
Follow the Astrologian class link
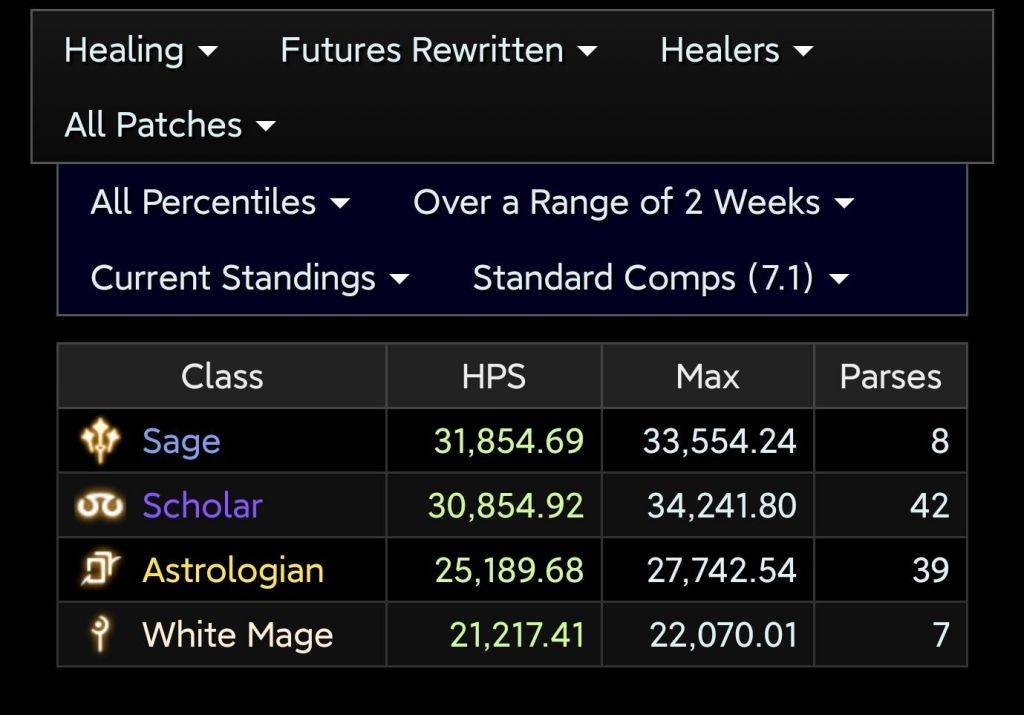click(233, 570)
